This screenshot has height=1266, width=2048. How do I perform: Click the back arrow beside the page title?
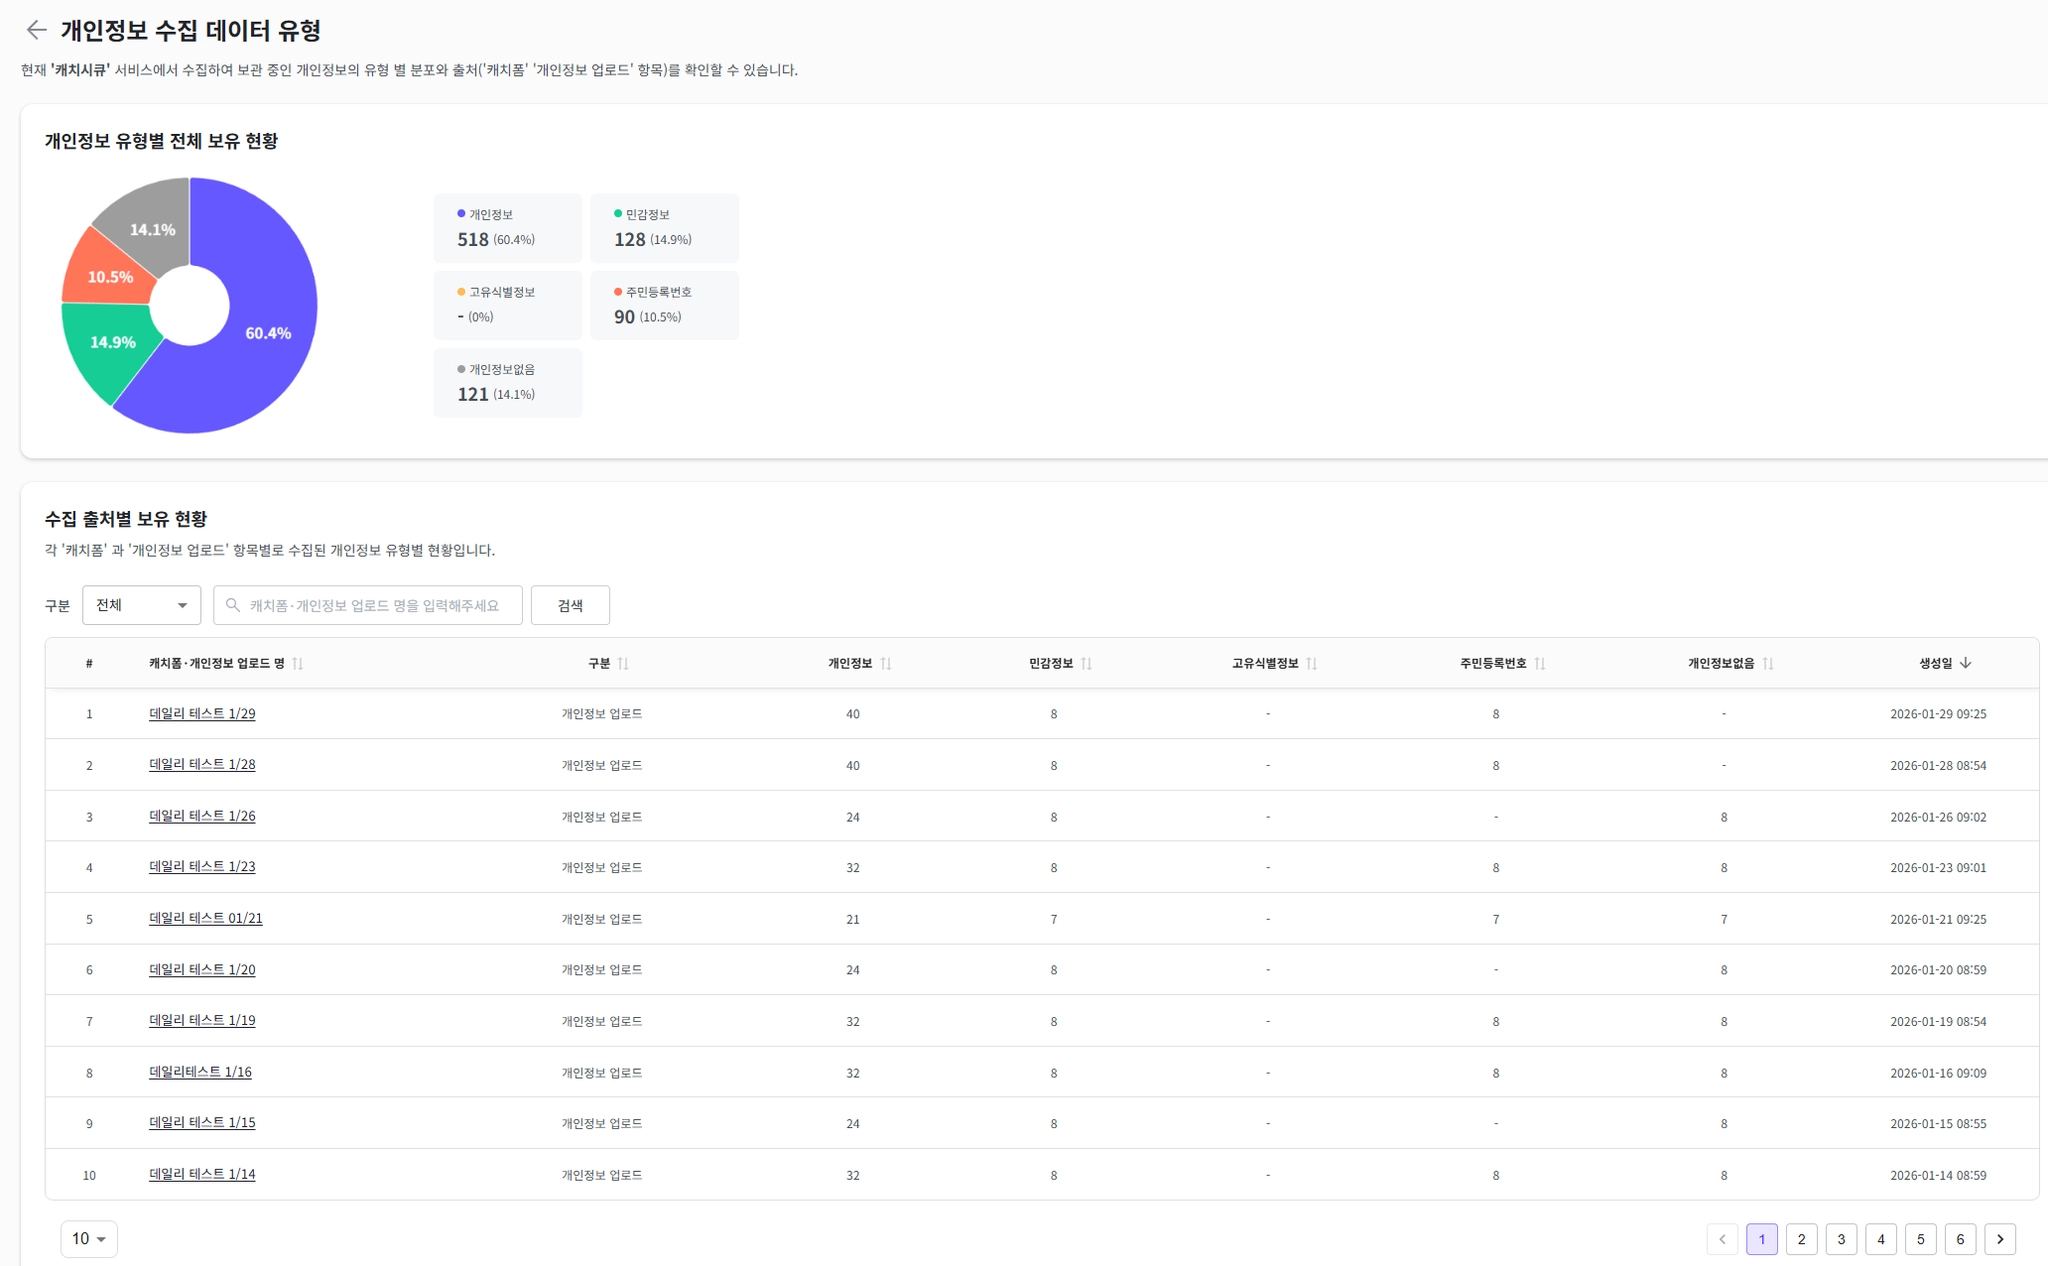36,30
